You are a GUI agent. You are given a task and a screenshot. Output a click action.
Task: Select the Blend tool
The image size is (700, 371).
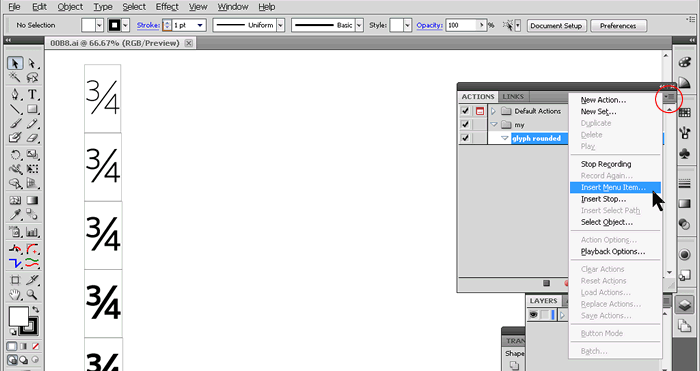point(32,215)
